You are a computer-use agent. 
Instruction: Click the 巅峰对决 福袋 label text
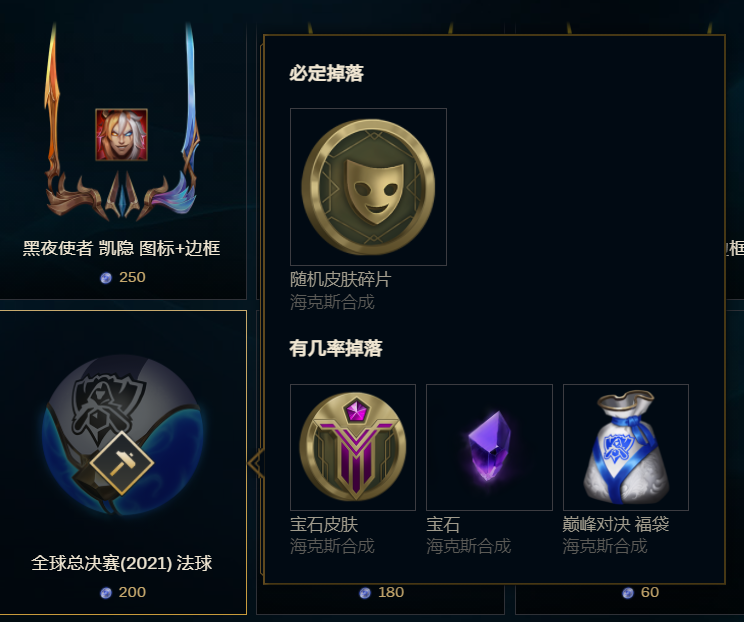point(616,524)
